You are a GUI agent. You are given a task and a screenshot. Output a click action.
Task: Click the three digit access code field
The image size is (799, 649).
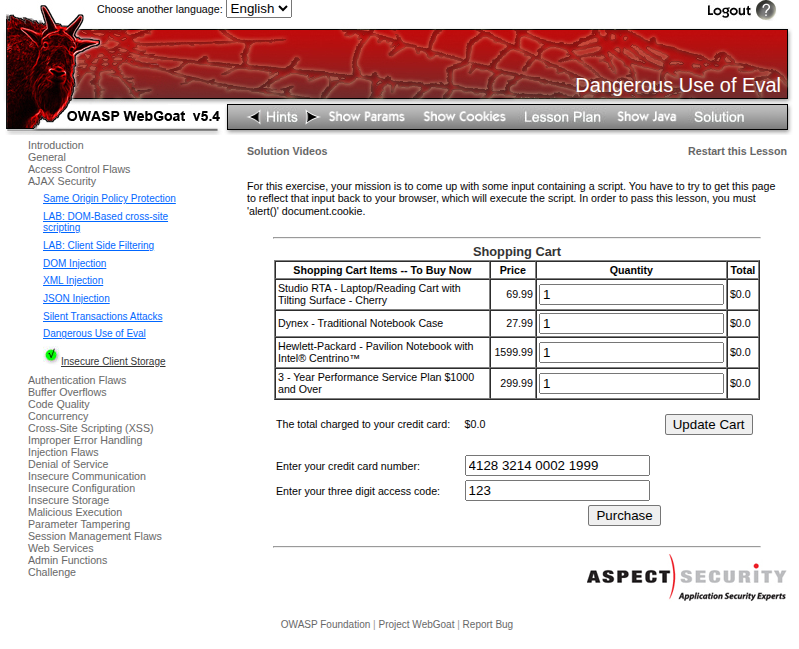(557, 491)
